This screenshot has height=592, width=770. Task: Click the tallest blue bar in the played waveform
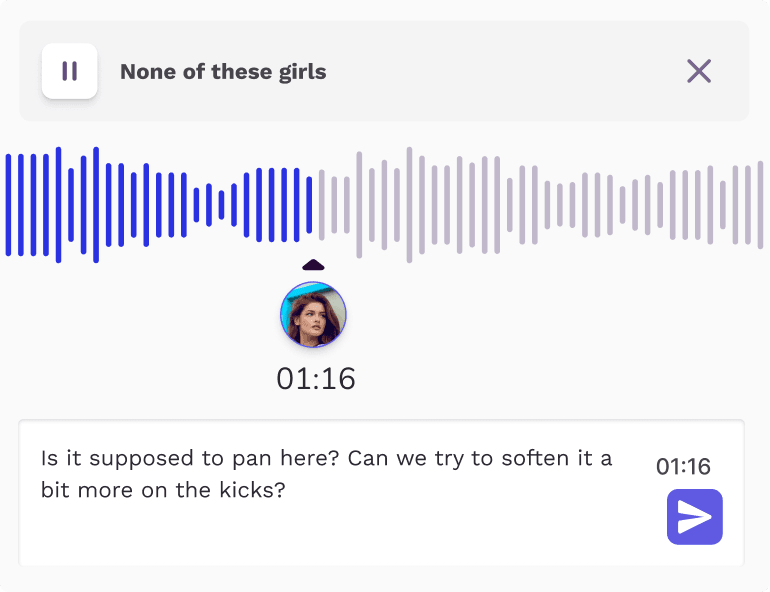click(96, 204)
